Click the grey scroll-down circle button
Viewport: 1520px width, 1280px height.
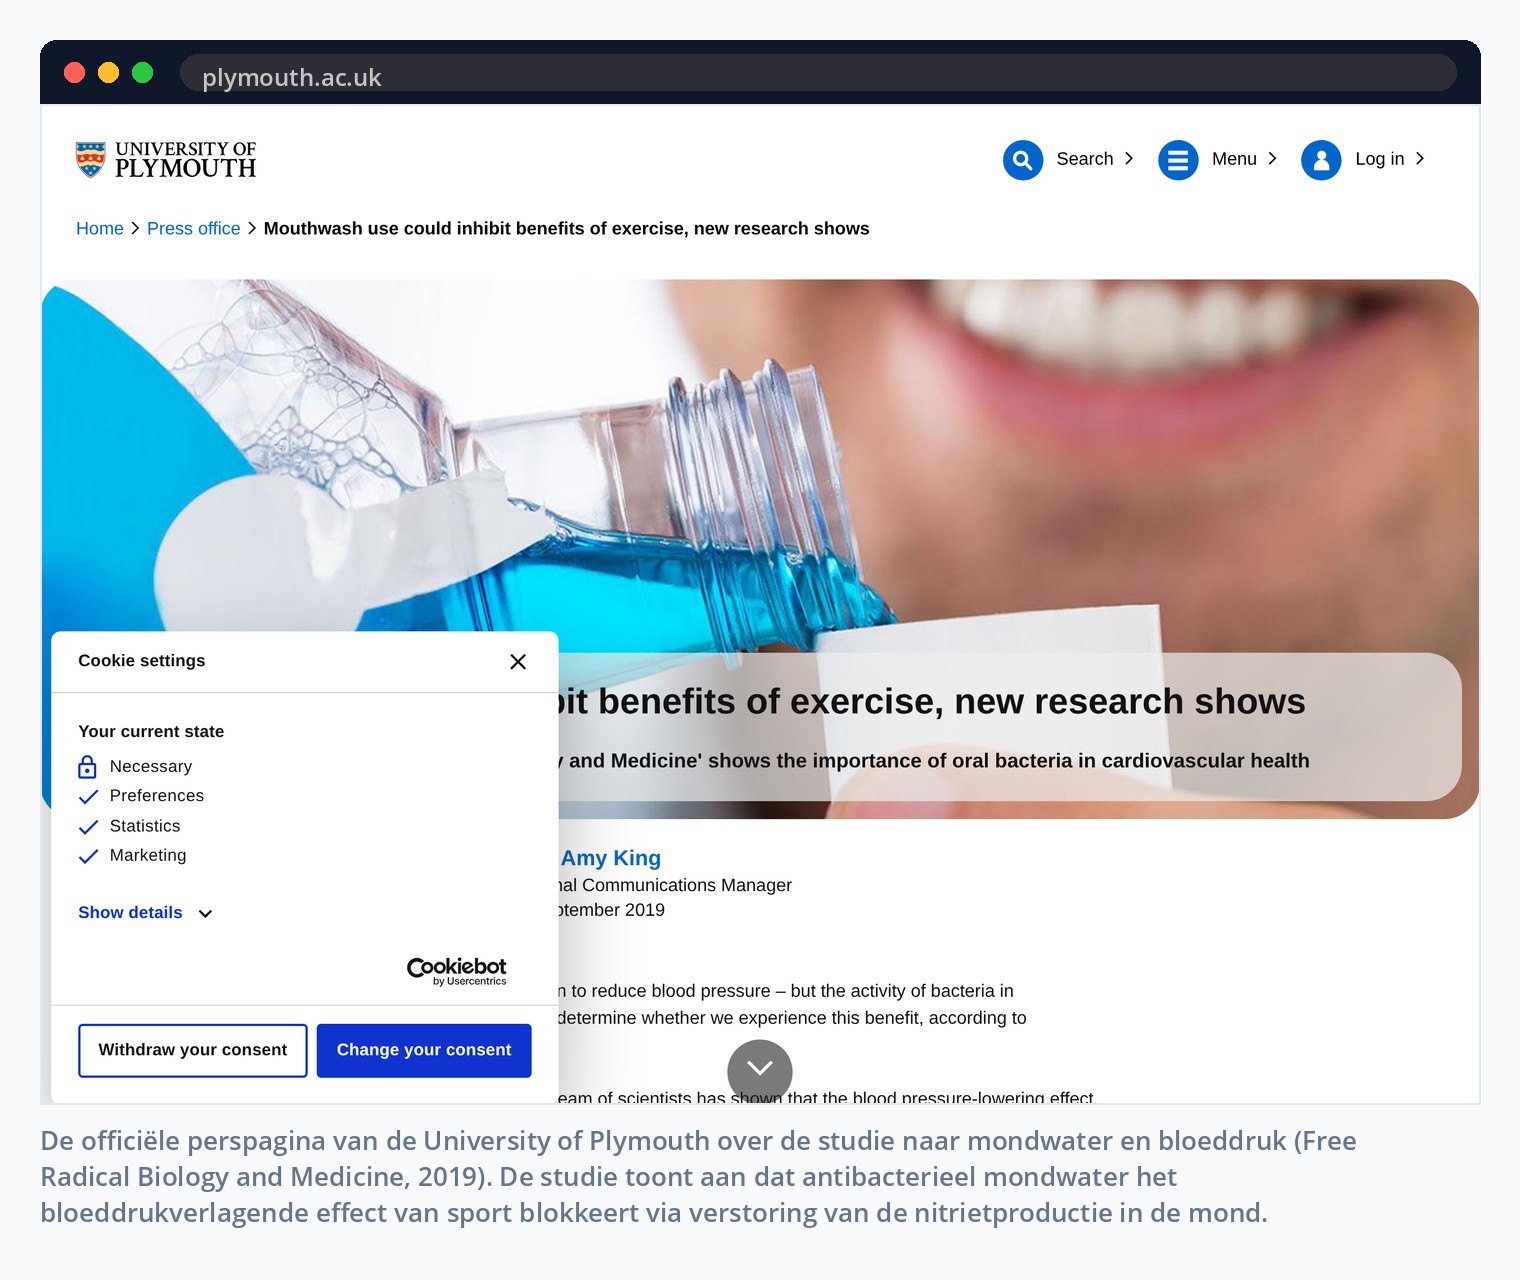coord(760,1071)
